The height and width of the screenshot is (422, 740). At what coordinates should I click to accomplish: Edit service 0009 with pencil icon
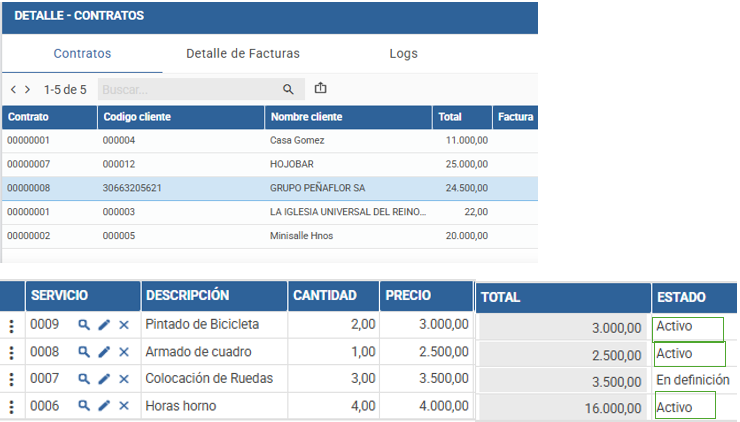(x=104, y=325)
